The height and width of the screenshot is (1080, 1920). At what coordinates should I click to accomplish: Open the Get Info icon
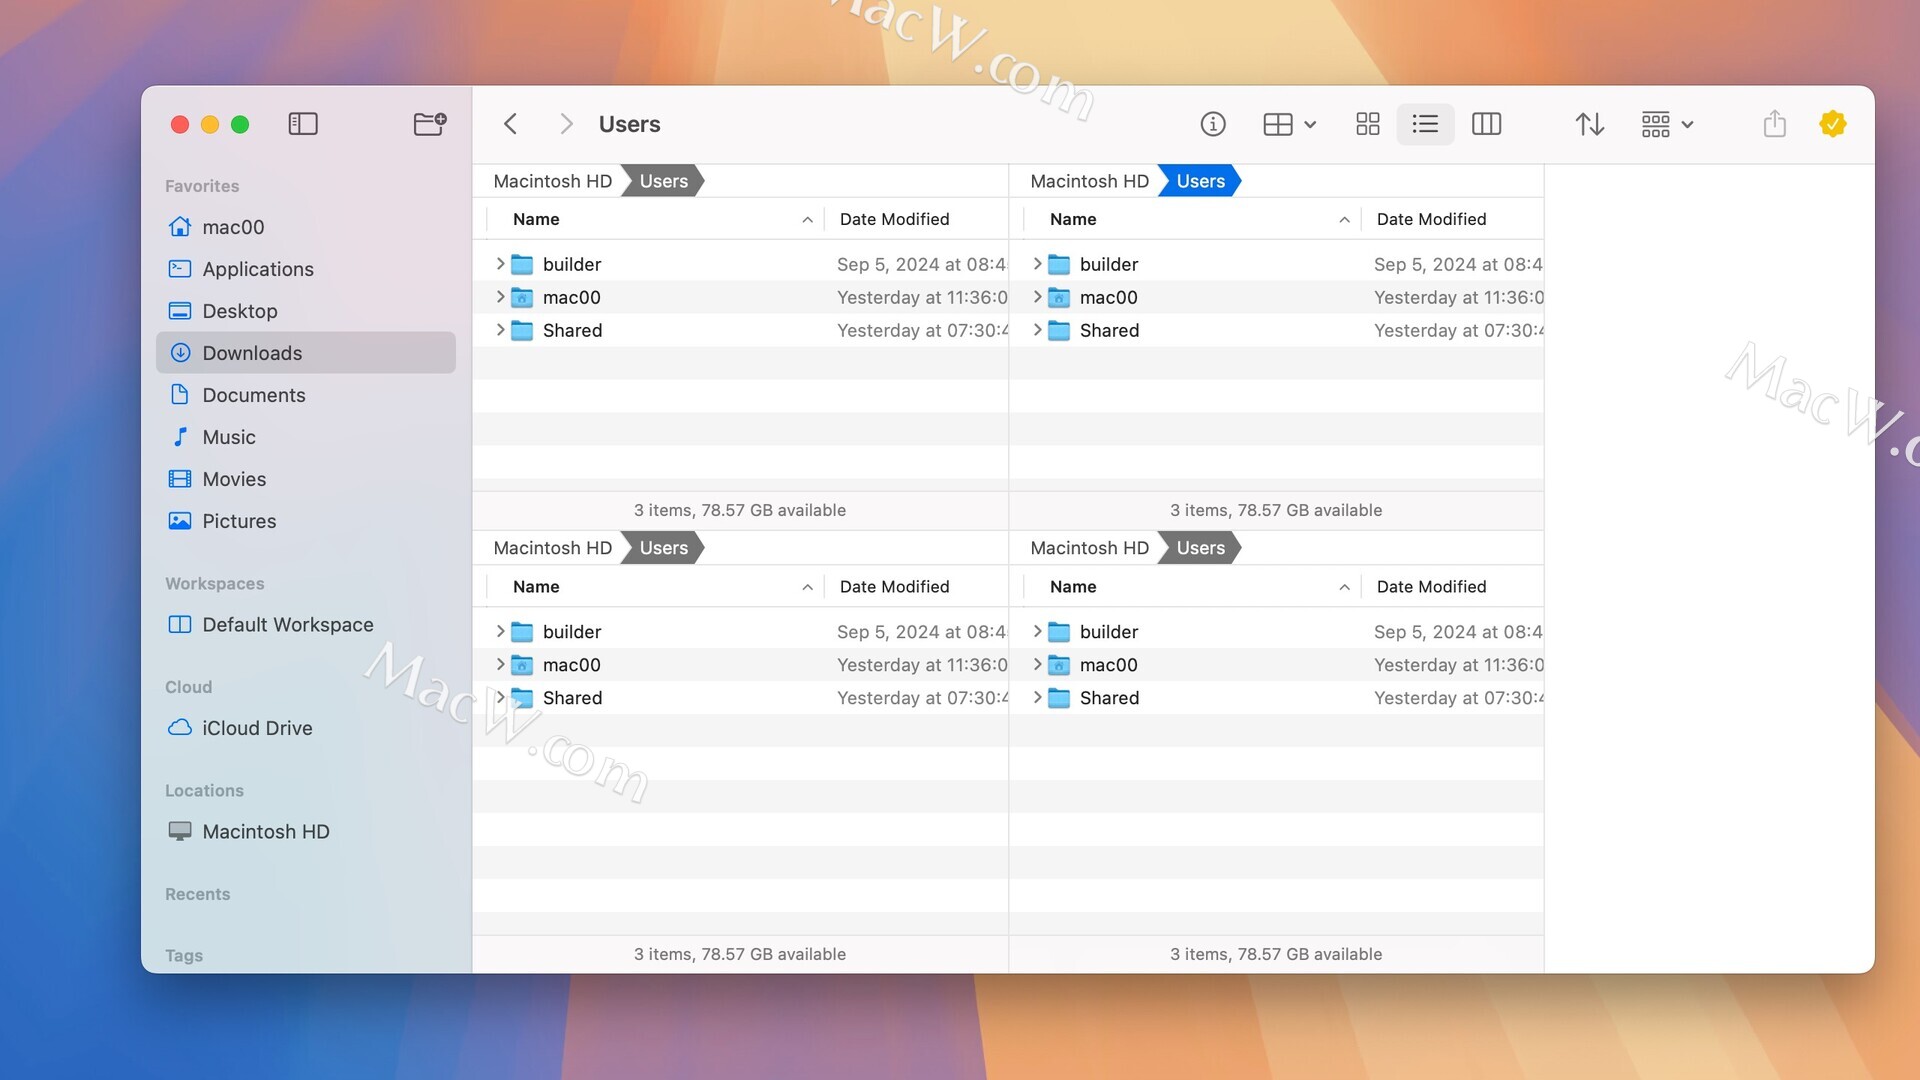pos(1212,124)
